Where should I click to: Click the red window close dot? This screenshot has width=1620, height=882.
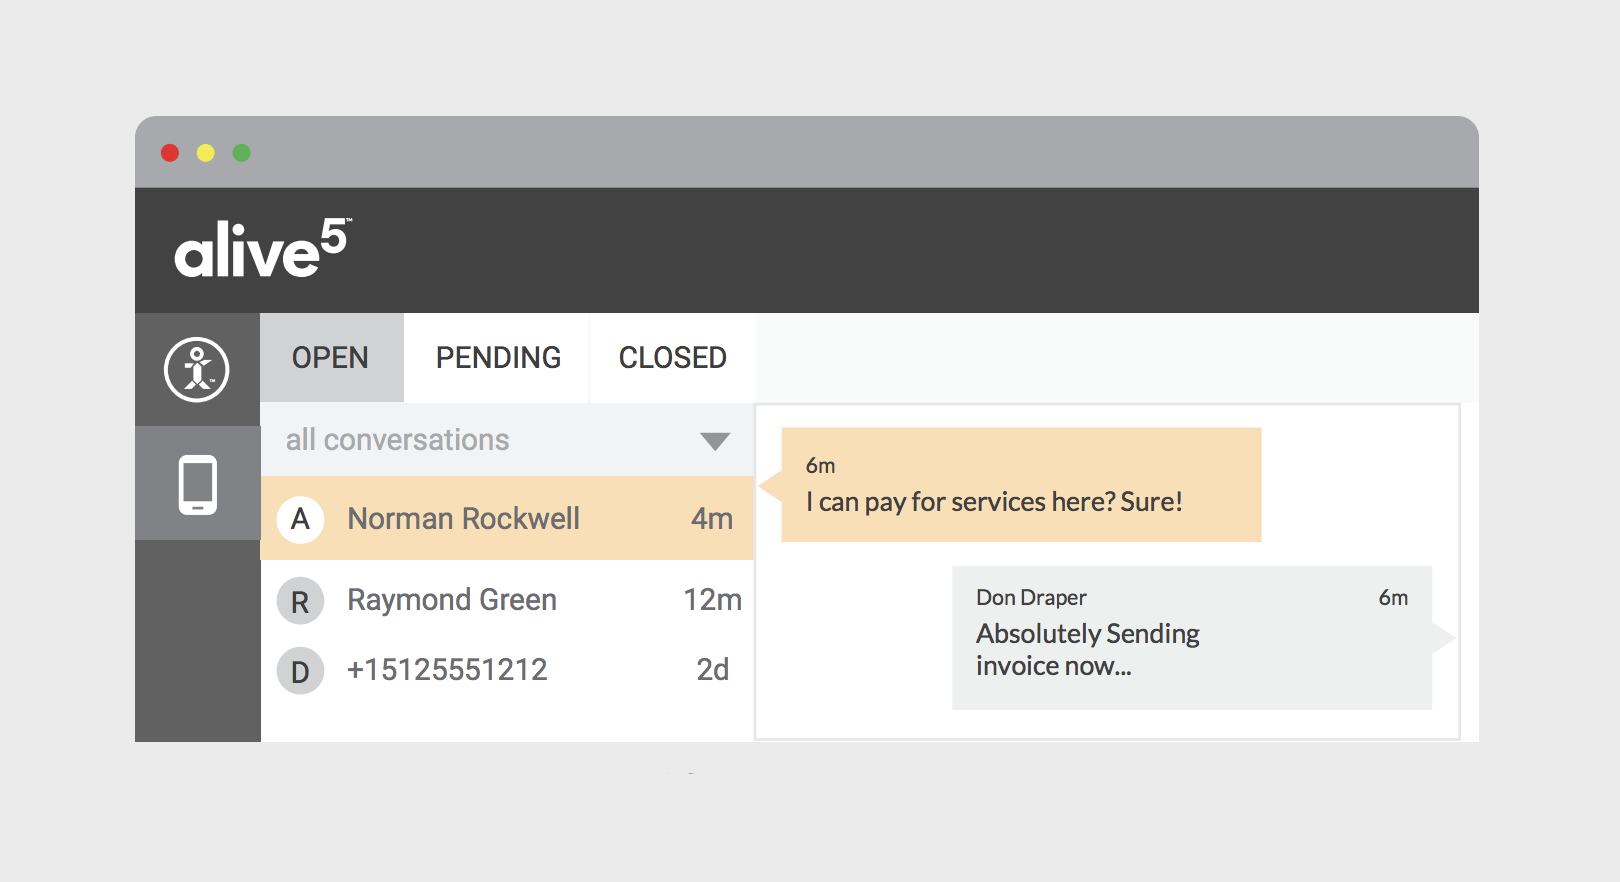coord(170,153)
